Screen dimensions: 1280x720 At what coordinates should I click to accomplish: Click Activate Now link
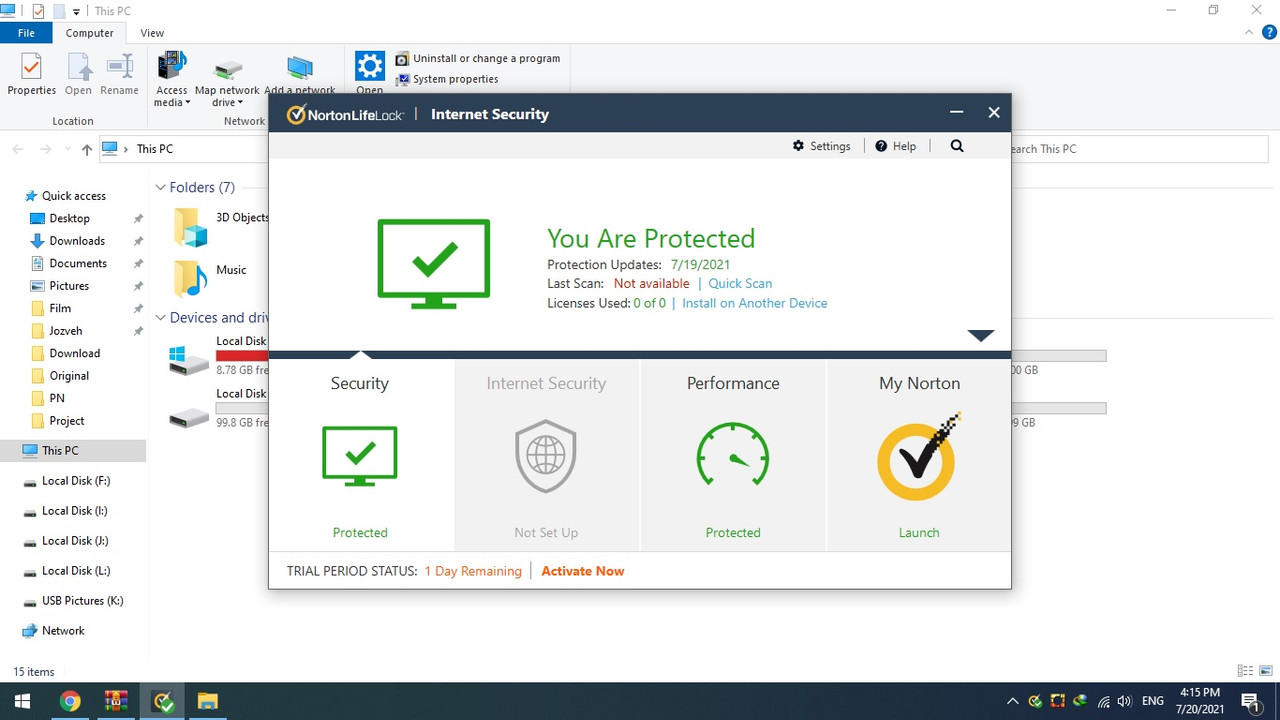tap(582, 571)
